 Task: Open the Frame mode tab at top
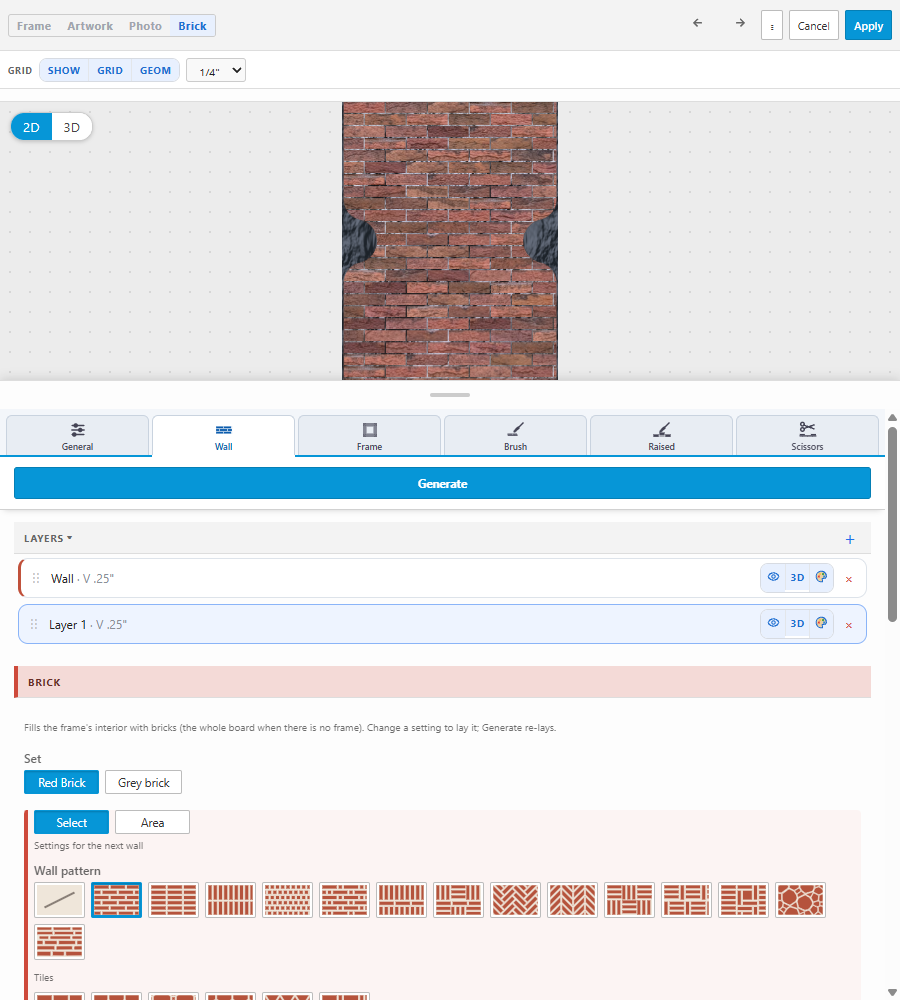coord(34,26)
